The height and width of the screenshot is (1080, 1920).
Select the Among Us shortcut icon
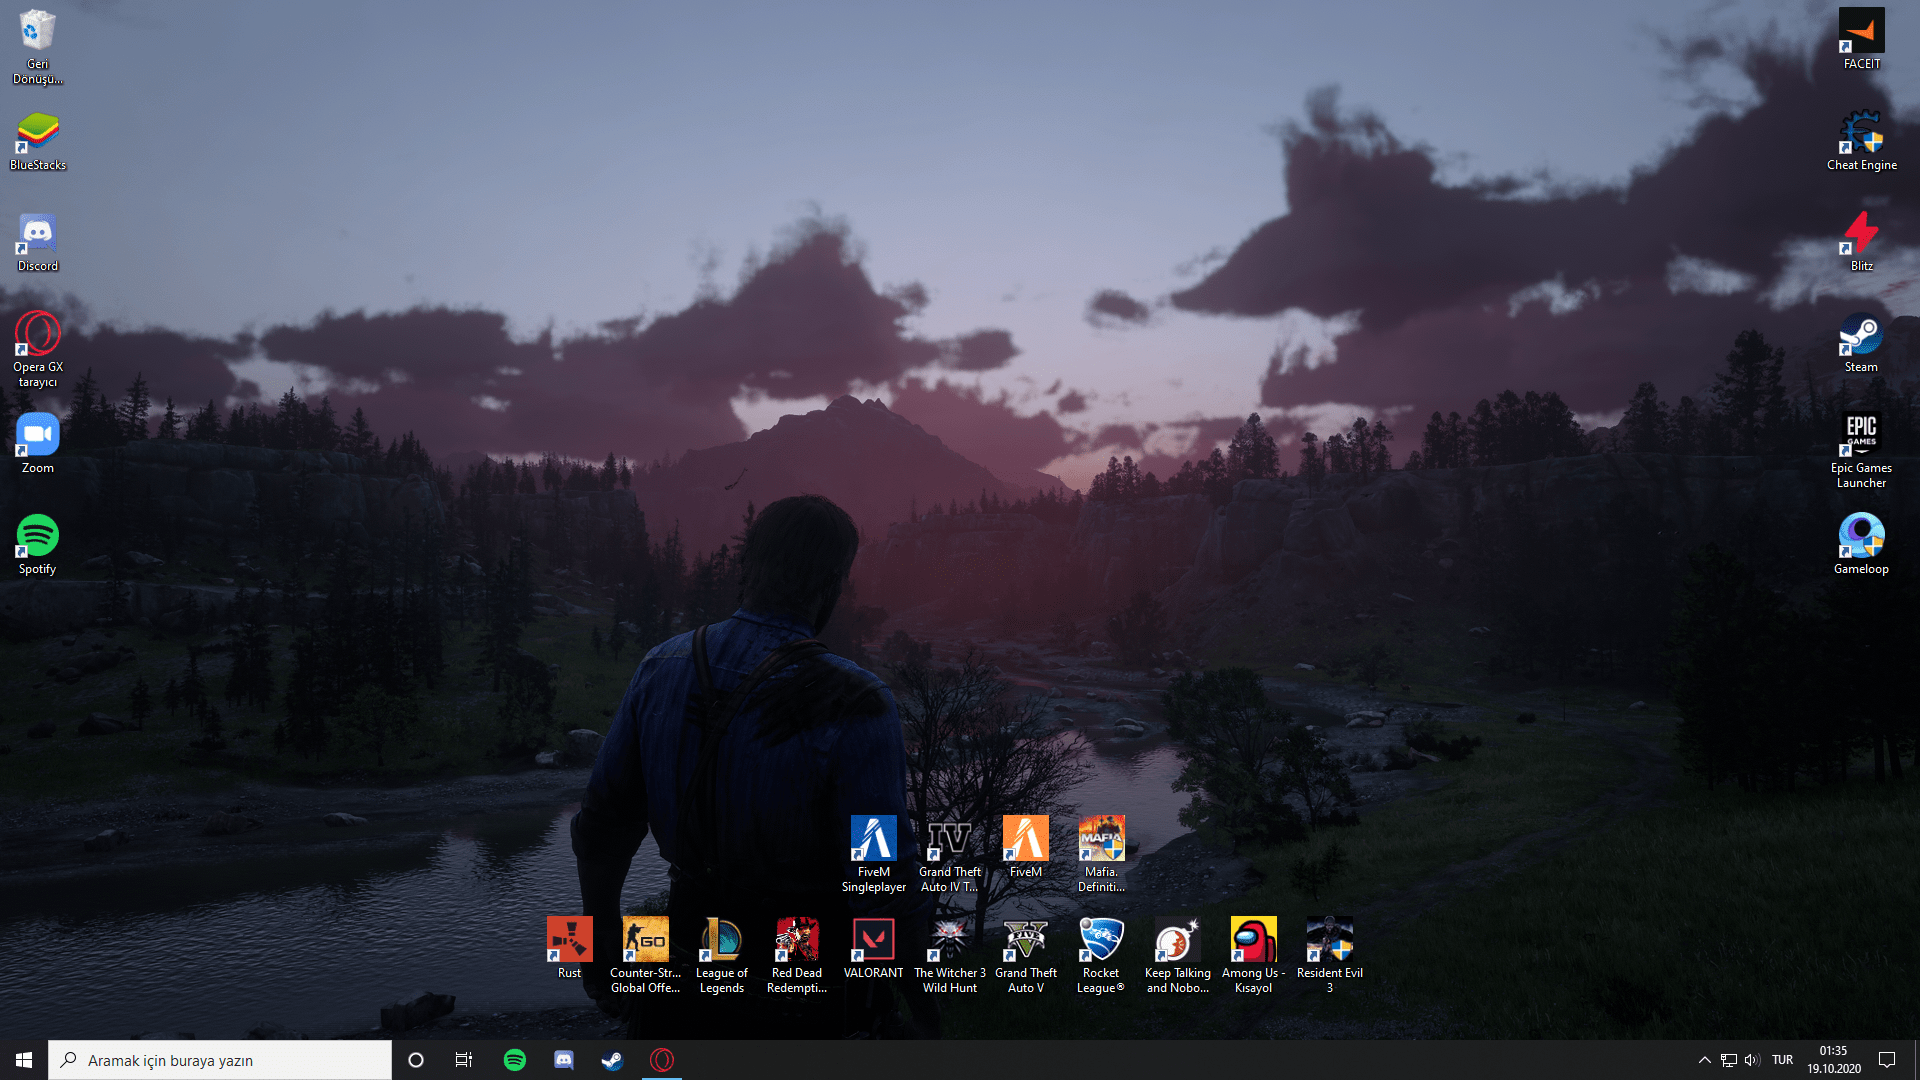(x=1253, y=942)
